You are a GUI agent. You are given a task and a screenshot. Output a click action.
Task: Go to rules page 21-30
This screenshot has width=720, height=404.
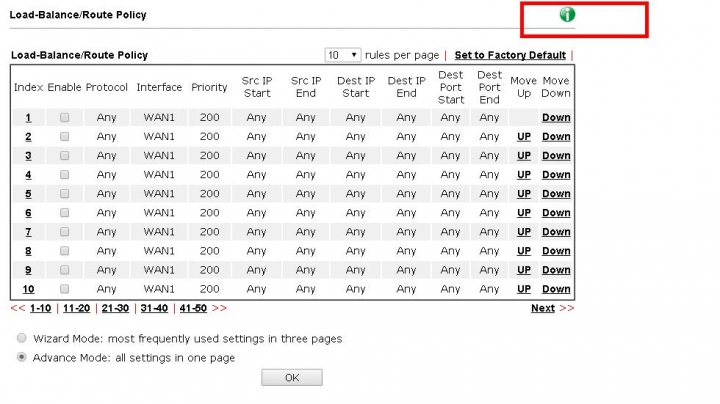[x=115, y=308]
